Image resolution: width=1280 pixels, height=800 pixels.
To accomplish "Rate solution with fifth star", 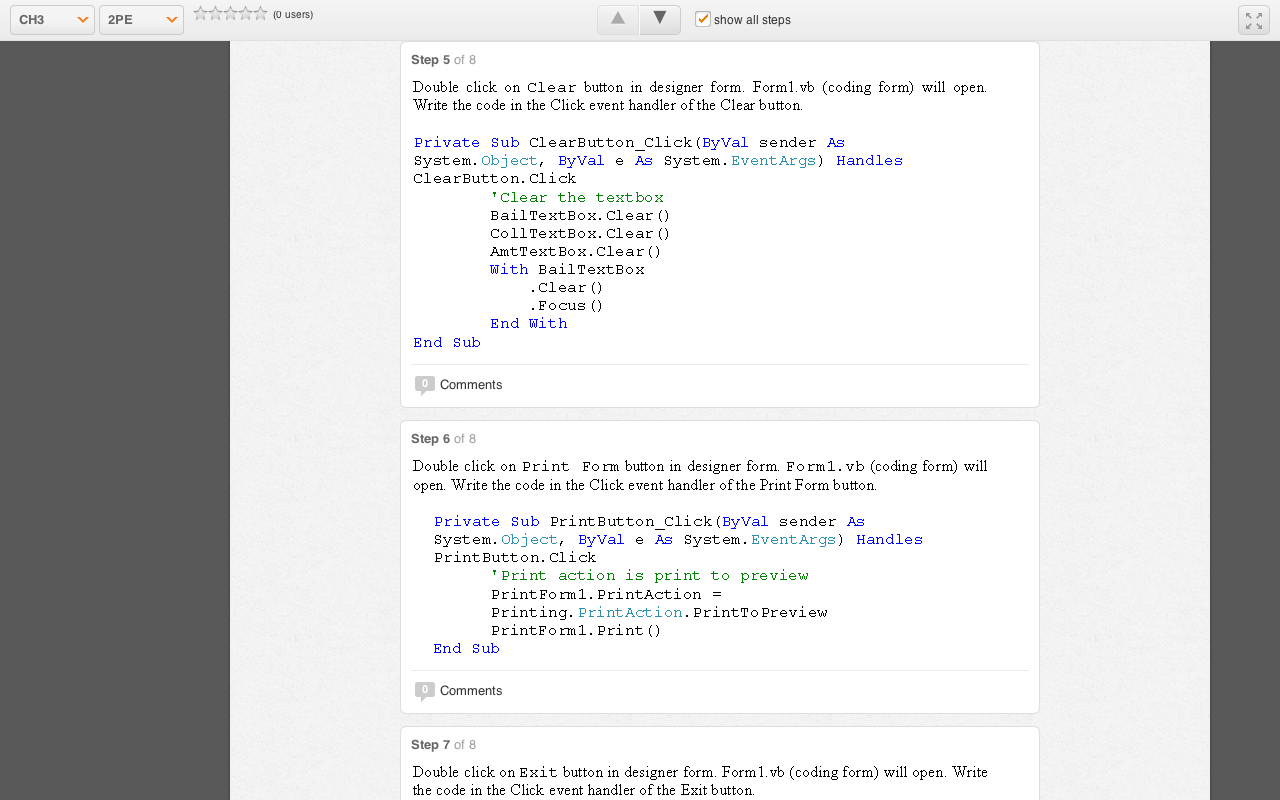I will [x=260, y=13].
